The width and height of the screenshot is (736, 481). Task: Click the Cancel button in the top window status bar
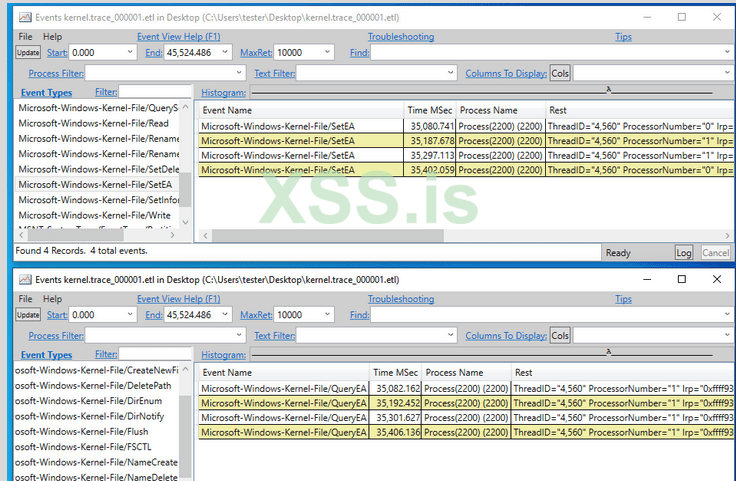point(715,253)
